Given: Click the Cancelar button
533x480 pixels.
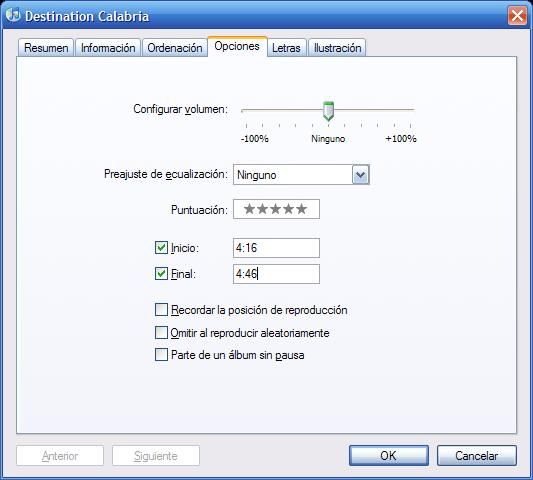Looking at the screenshot, I should click(x=477, y=456).
